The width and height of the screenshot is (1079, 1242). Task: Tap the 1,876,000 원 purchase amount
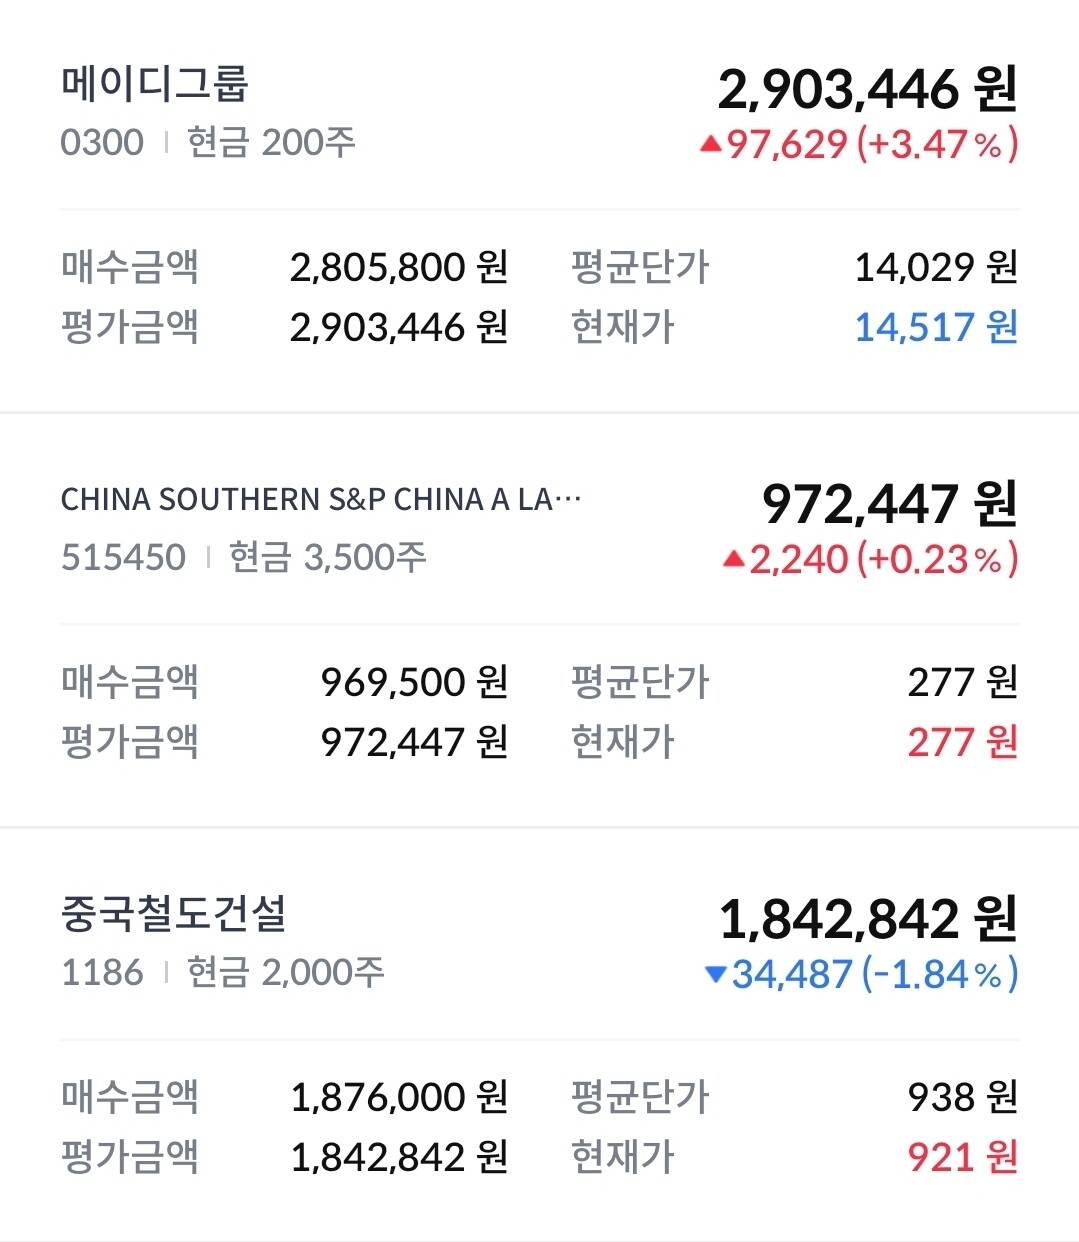399,1097
